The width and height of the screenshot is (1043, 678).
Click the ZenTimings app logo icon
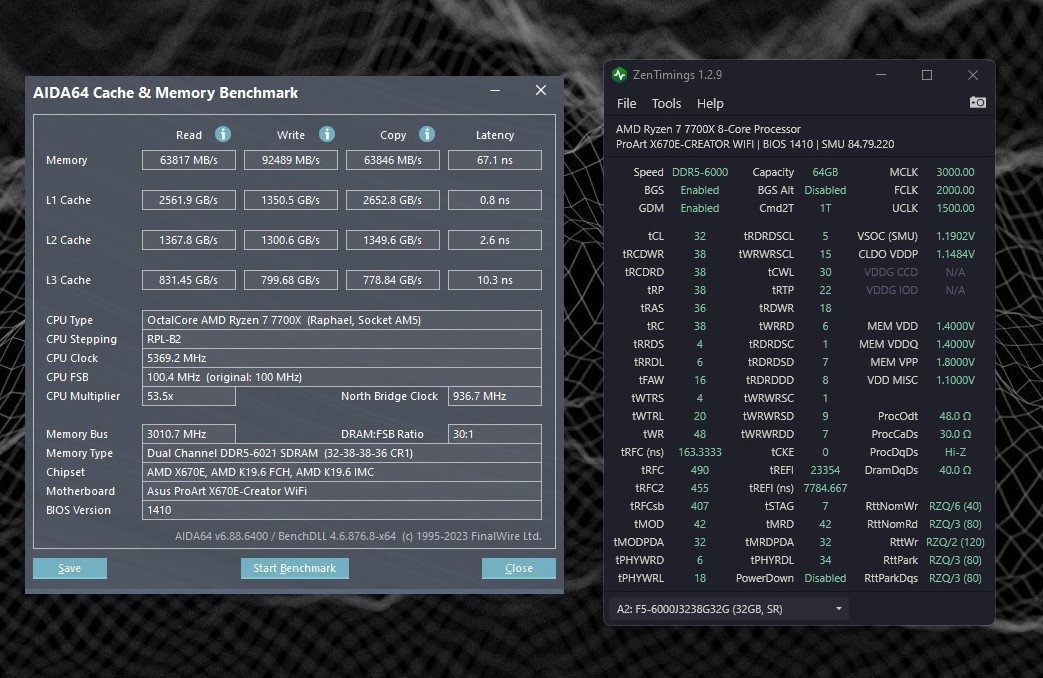[619, 75]
